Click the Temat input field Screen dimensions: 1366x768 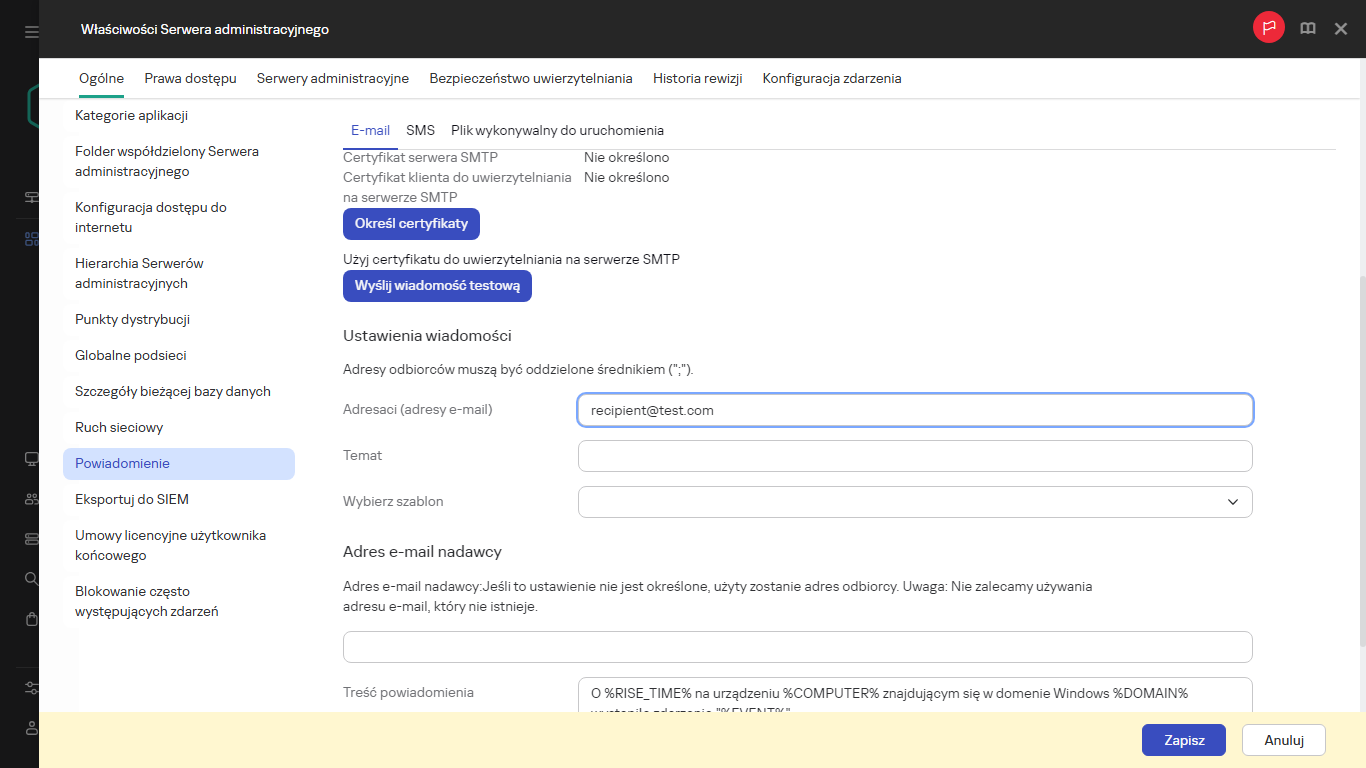pos(914,455)
